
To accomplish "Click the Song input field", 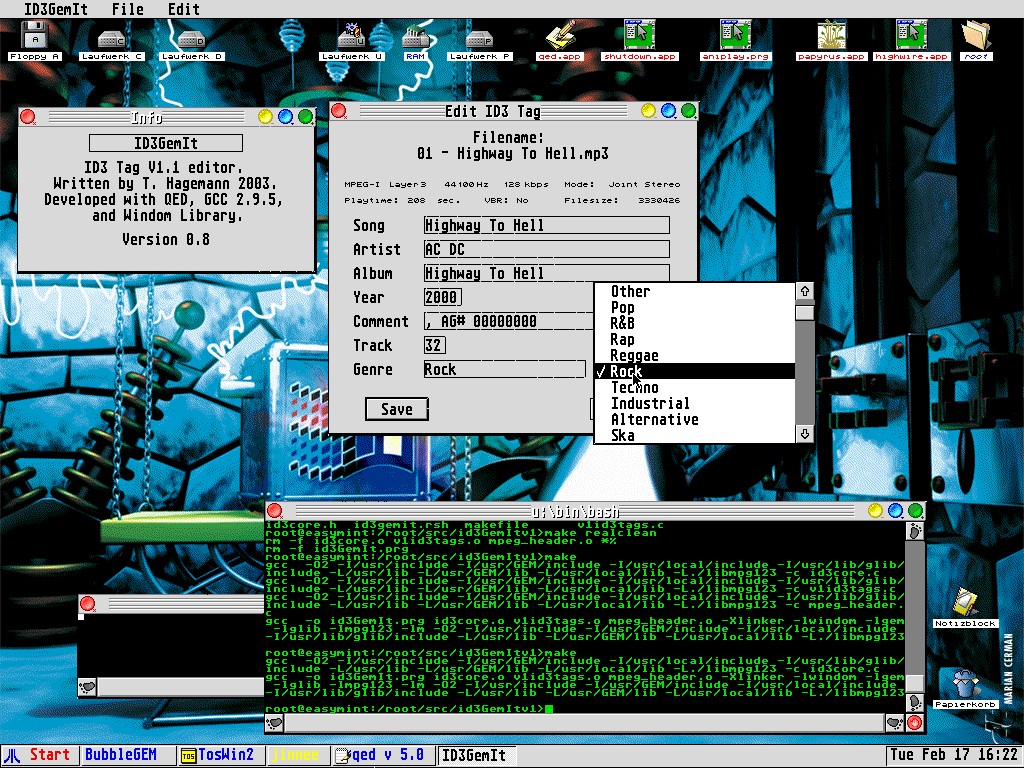I will click(x=547, y=225).
